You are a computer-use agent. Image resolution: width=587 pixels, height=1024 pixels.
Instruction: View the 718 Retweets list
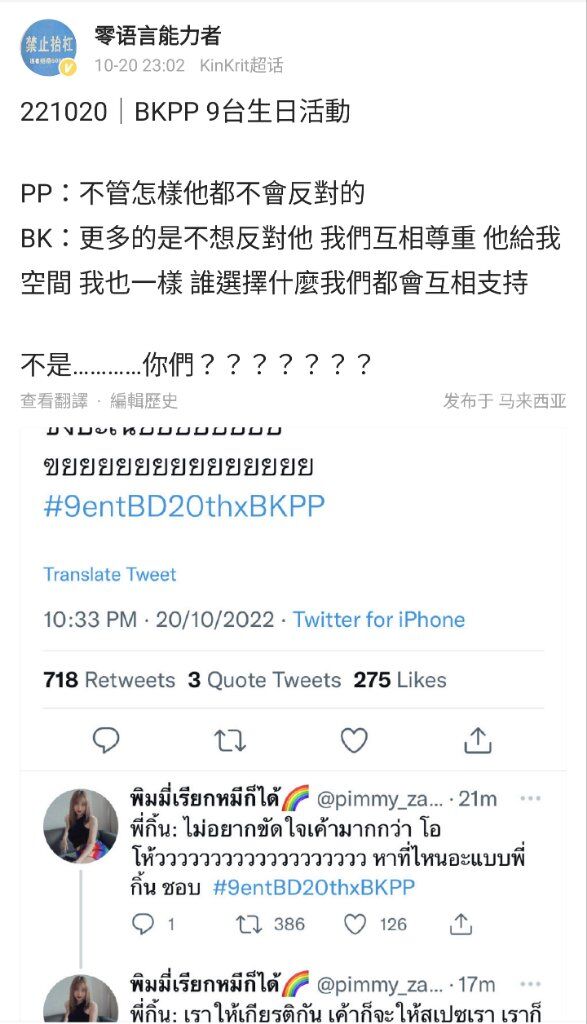pyautogui.click(x=109, y=680)
